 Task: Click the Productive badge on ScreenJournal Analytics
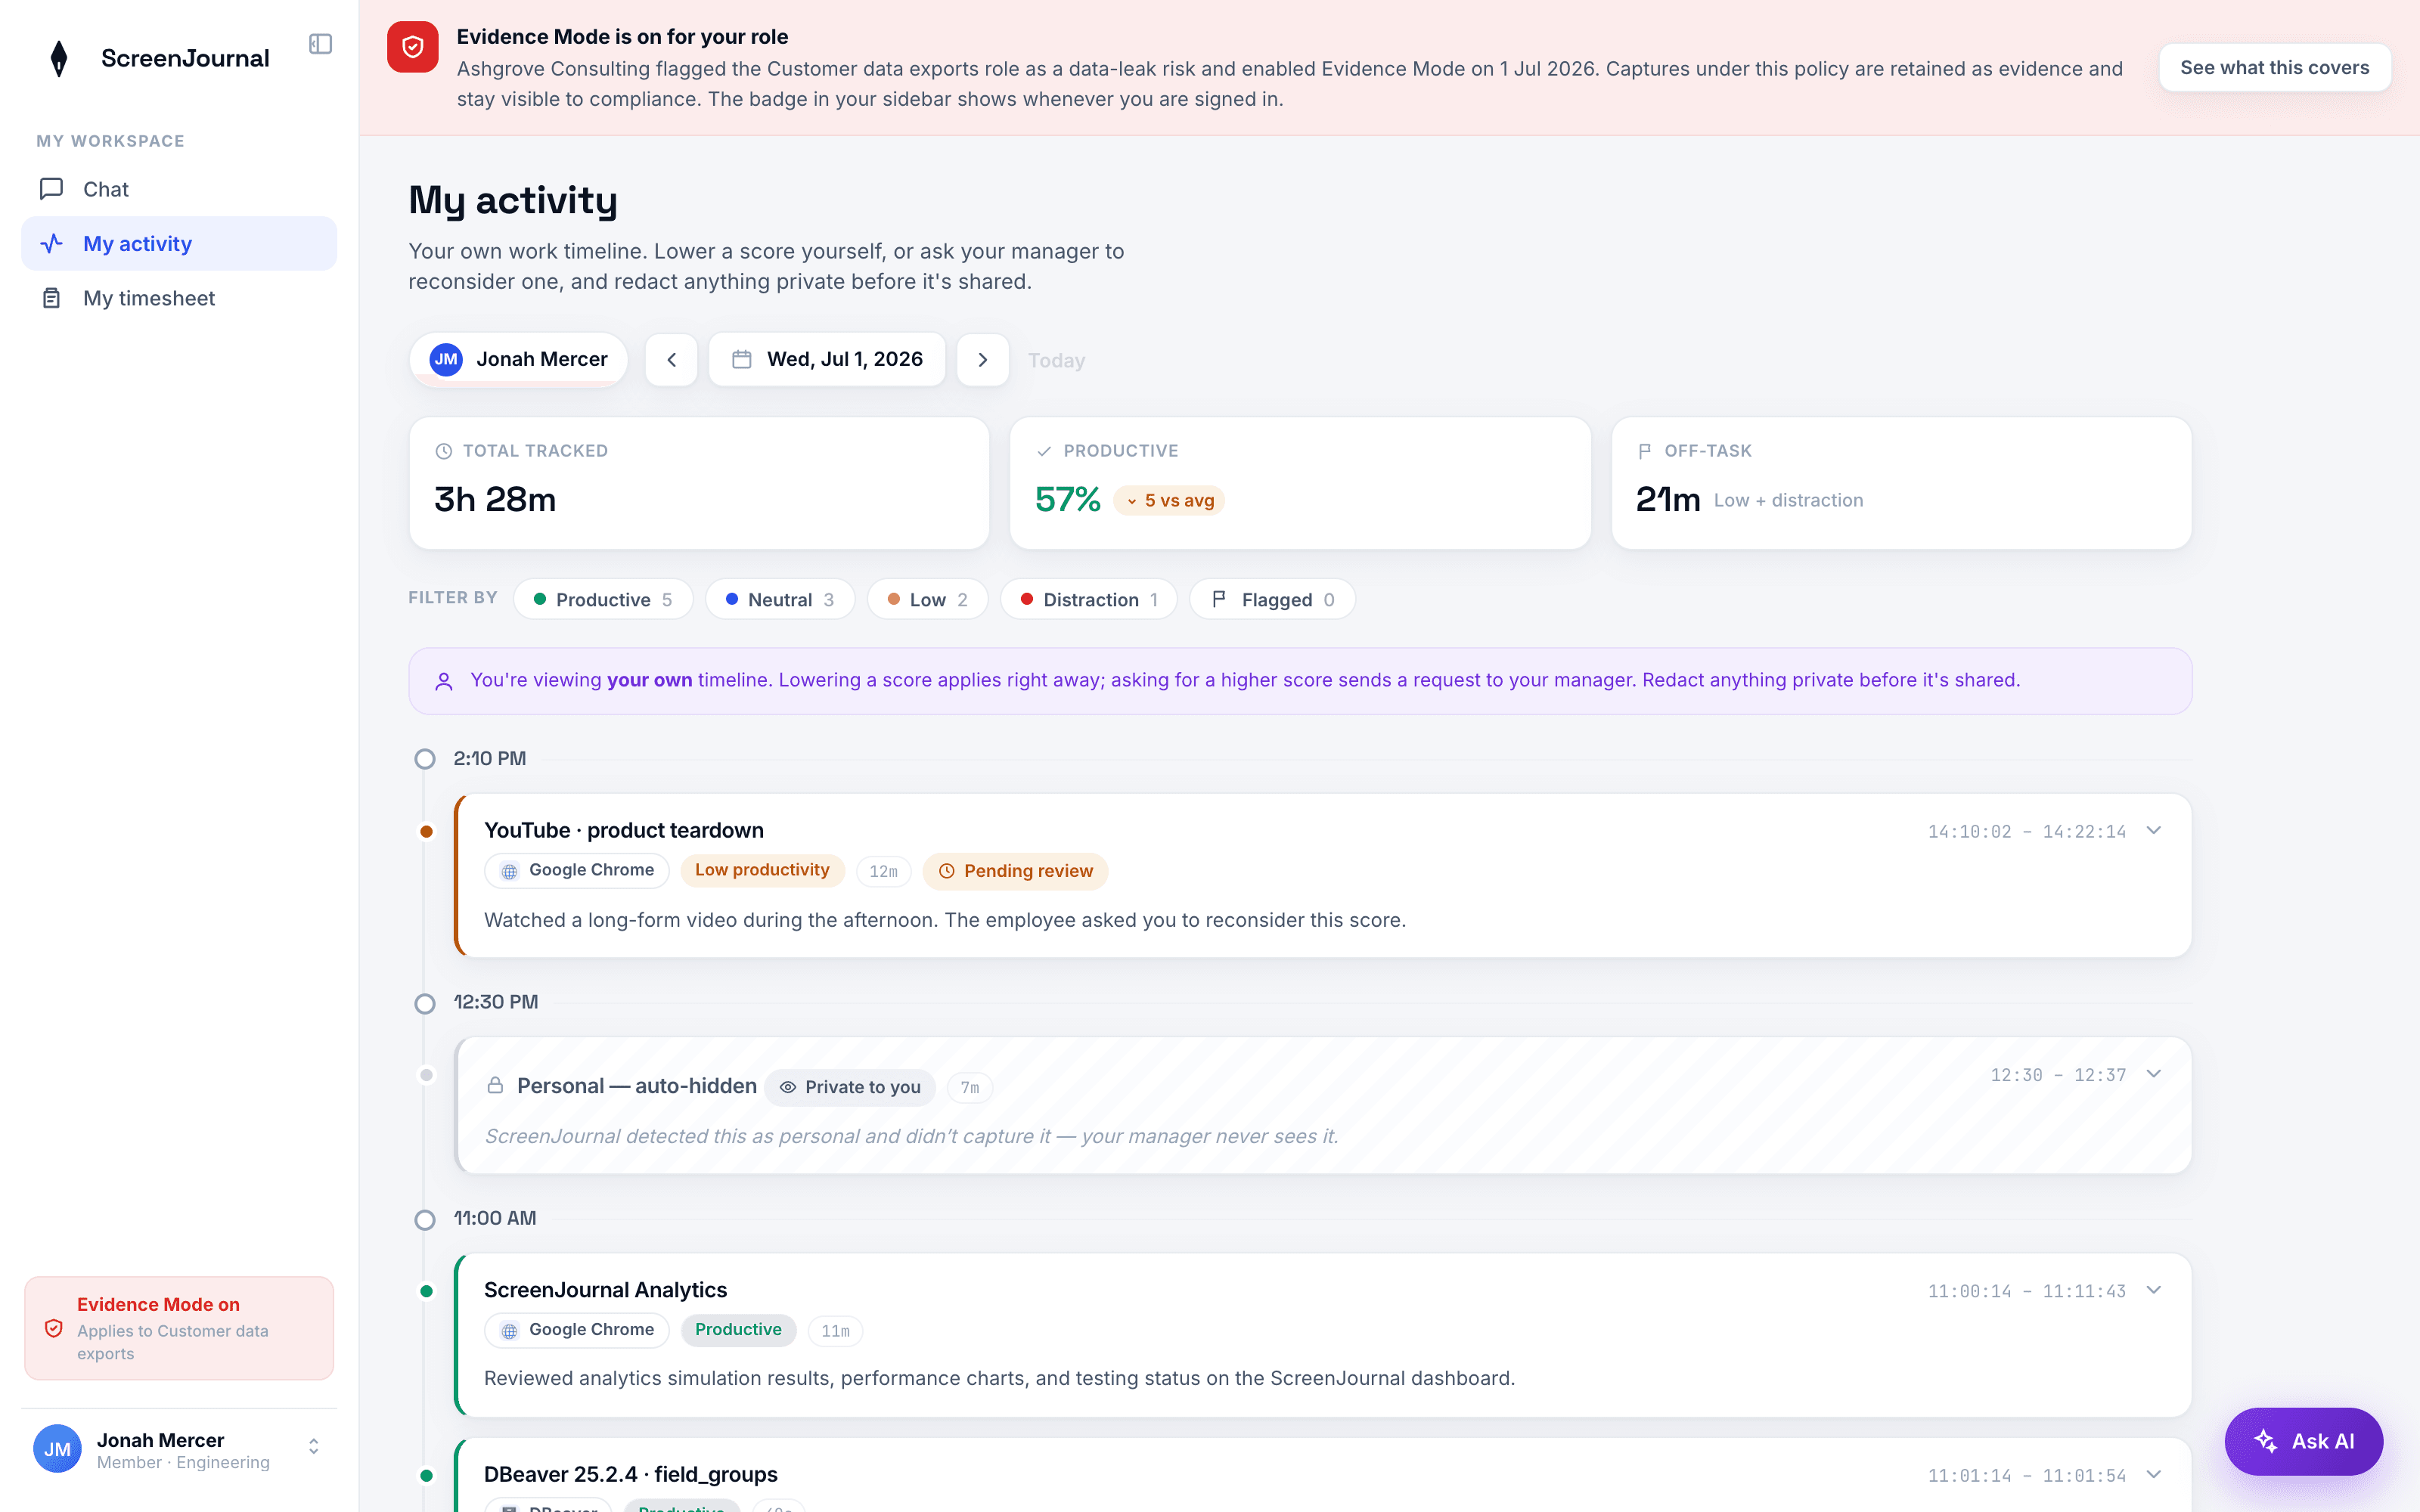738,1329
